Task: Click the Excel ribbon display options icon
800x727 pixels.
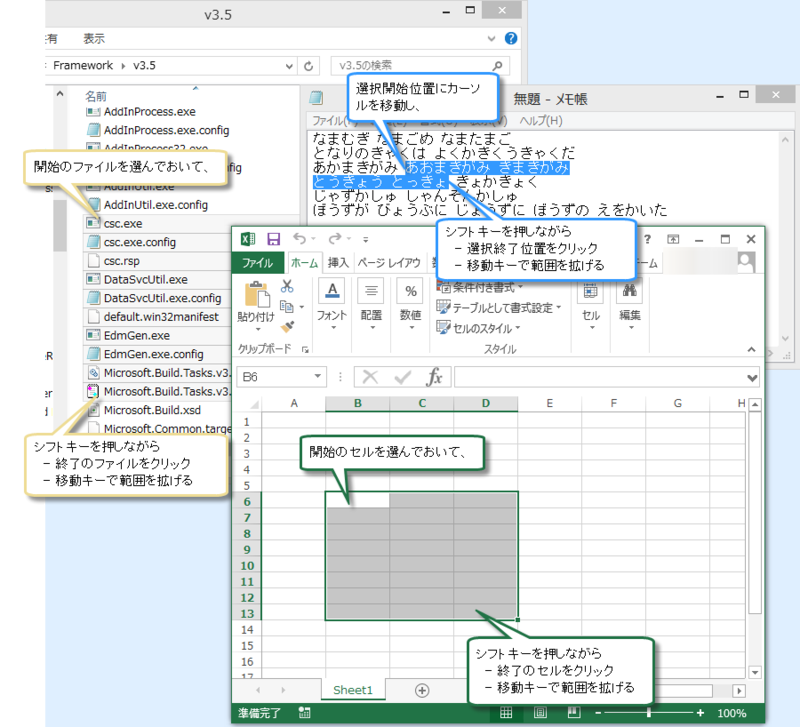Action: pos(673,239)
